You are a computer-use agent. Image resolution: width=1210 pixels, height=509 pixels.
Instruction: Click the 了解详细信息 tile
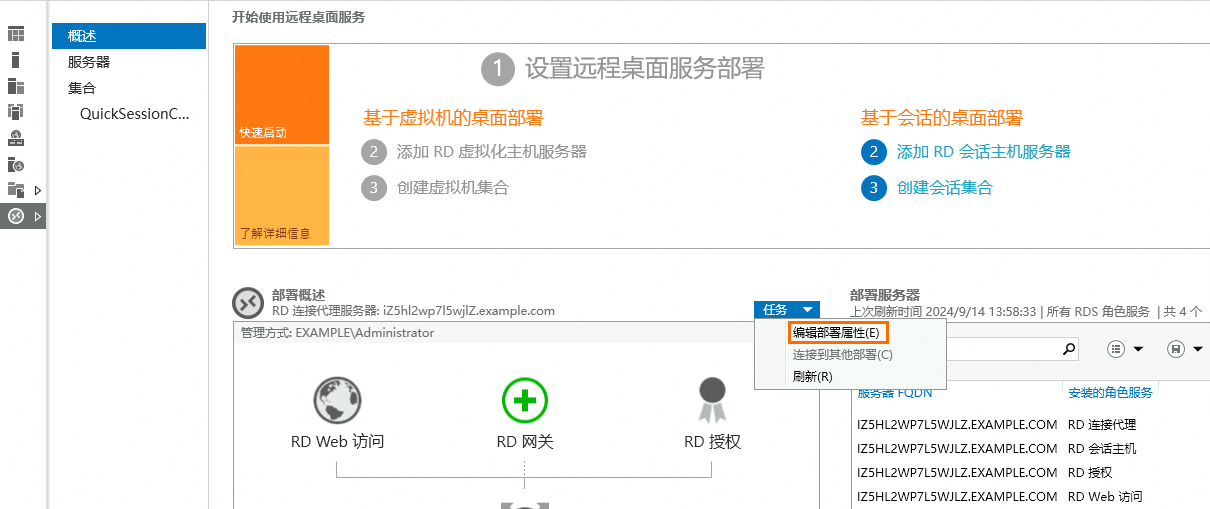282,195
